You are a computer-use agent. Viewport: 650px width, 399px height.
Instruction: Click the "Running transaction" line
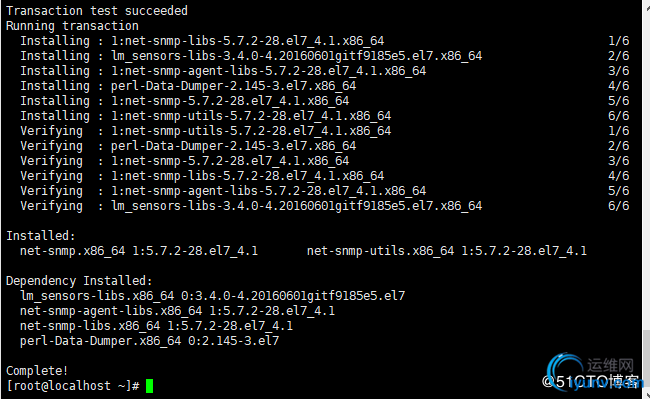tap(72, 26)
